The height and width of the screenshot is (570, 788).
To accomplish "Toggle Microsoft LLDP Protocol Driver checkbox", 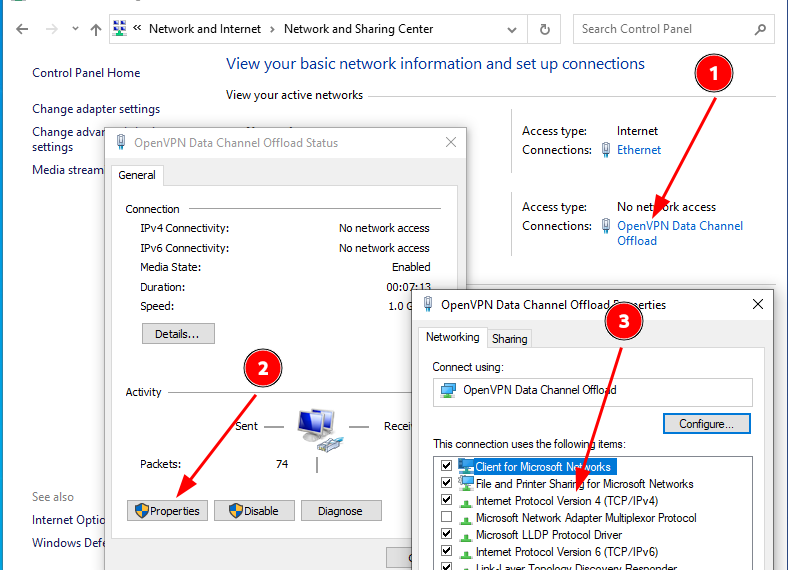I will [446, 533].
